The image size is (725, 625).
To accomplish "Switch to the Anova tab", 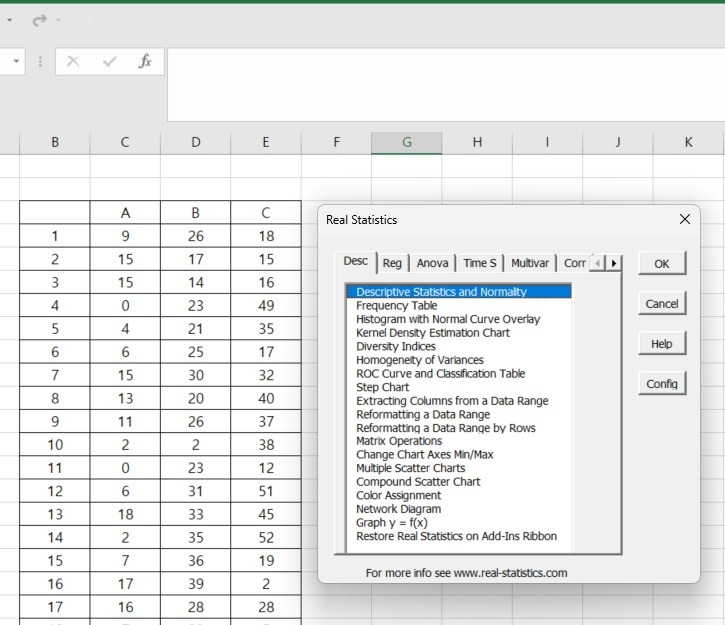I will 432,263.
